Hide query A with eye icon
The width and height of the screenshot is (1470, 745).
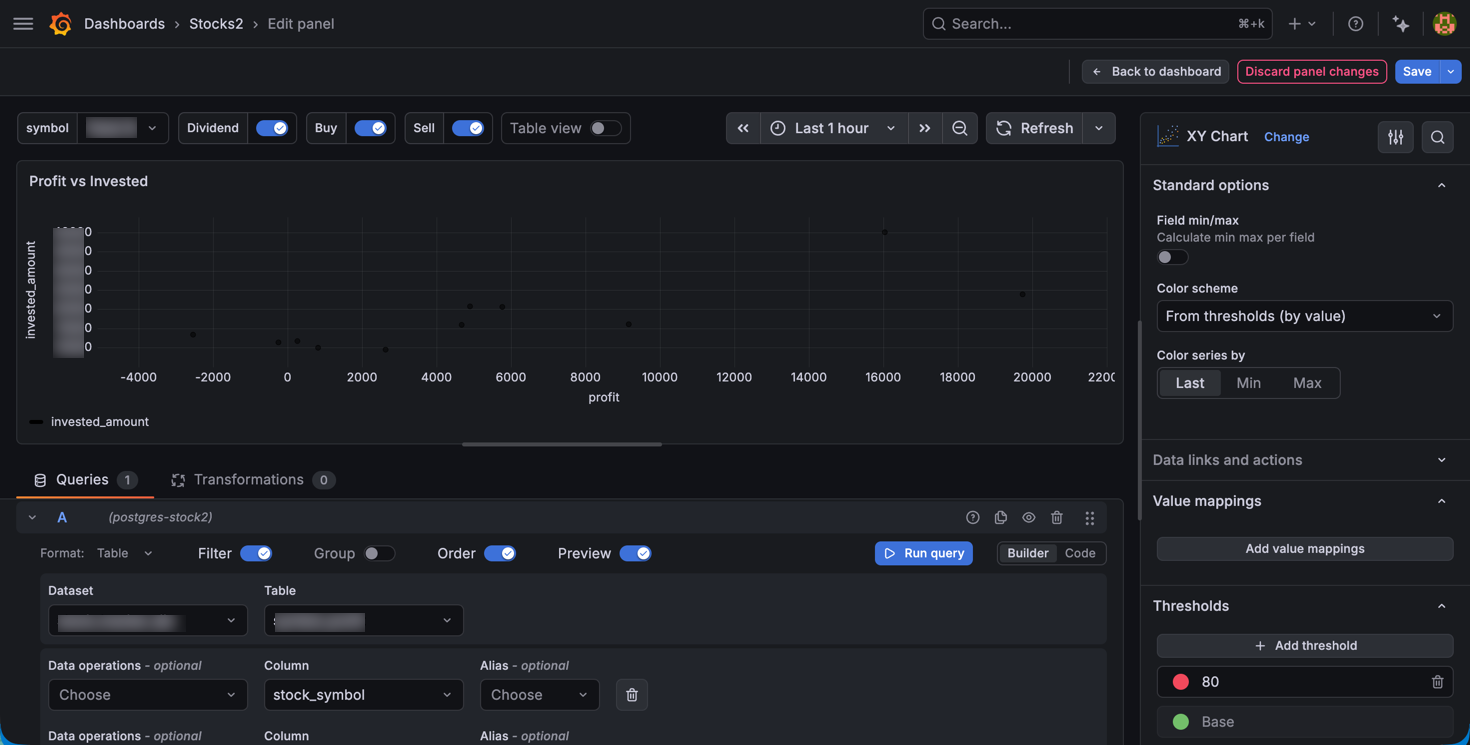[x=1028, y=517]
